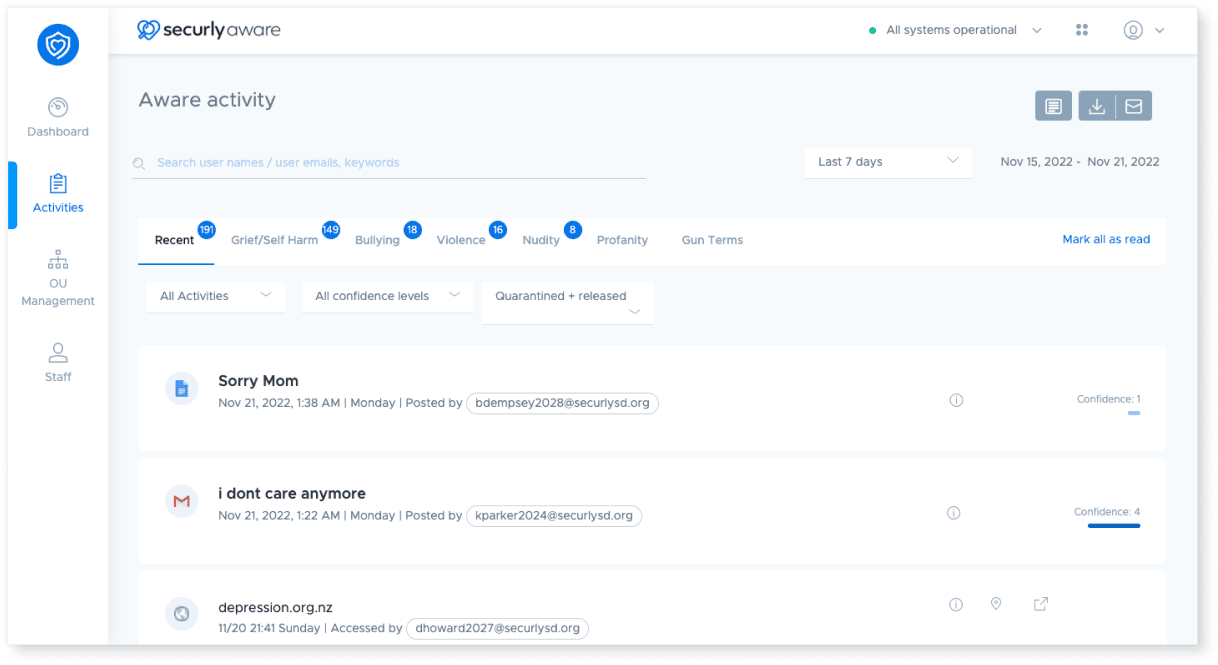Open All confidence levels dropdown
The width and height of the screenshot is (1218, 665).
(x=388, y=296)
